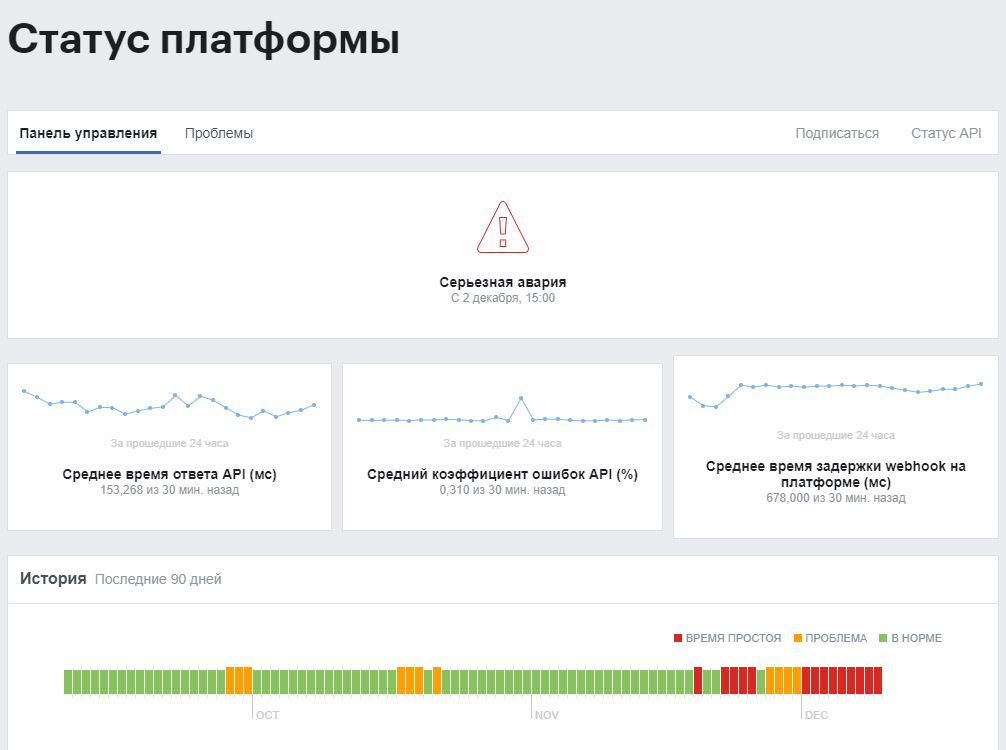
Task: Click the orange ПРОБЛЕМА legend square
Action: pyautogui.click(x=795, y=637)
